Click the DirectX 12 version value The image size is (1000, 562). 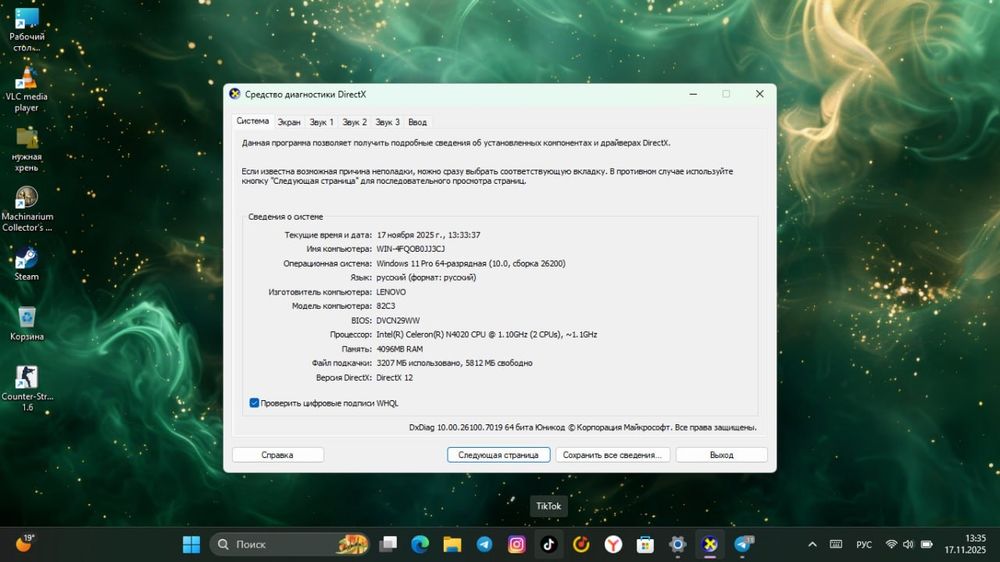[395, 378]
